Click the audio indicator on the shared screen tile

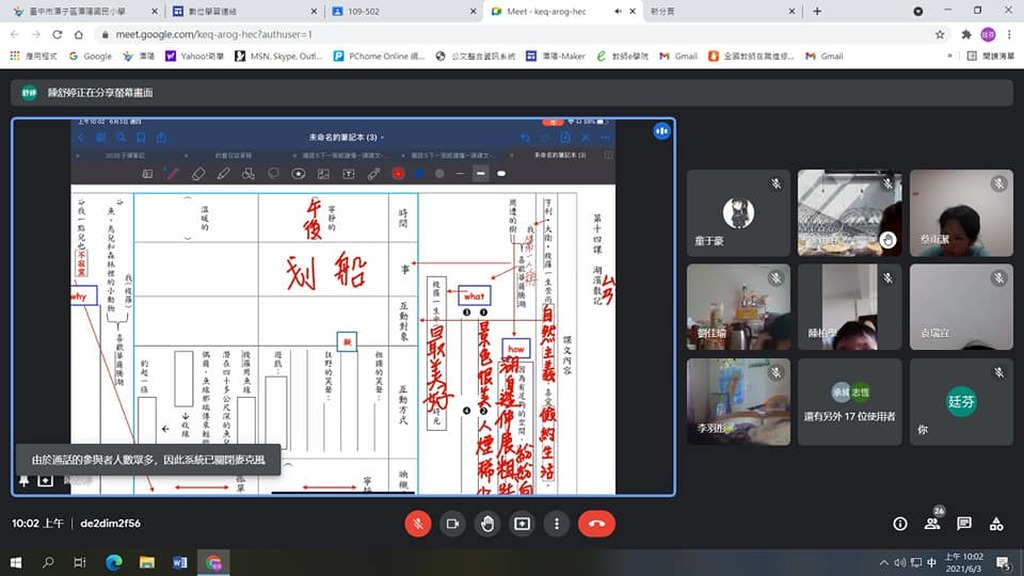click(x=662, y=131)
